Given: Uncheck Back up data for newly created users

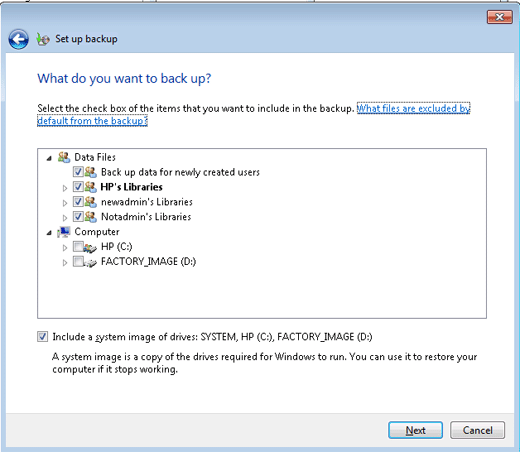Looking at the screenshot, I should 78,172.
